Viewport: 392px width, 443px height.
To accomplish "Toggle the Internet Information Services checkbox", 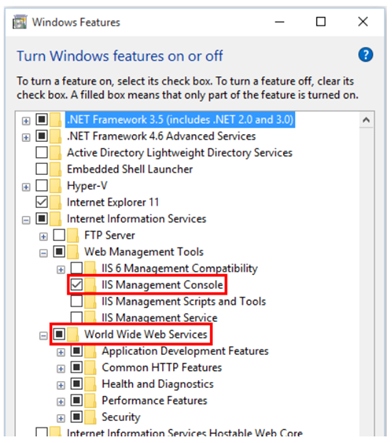I will (x=42, y=218).
